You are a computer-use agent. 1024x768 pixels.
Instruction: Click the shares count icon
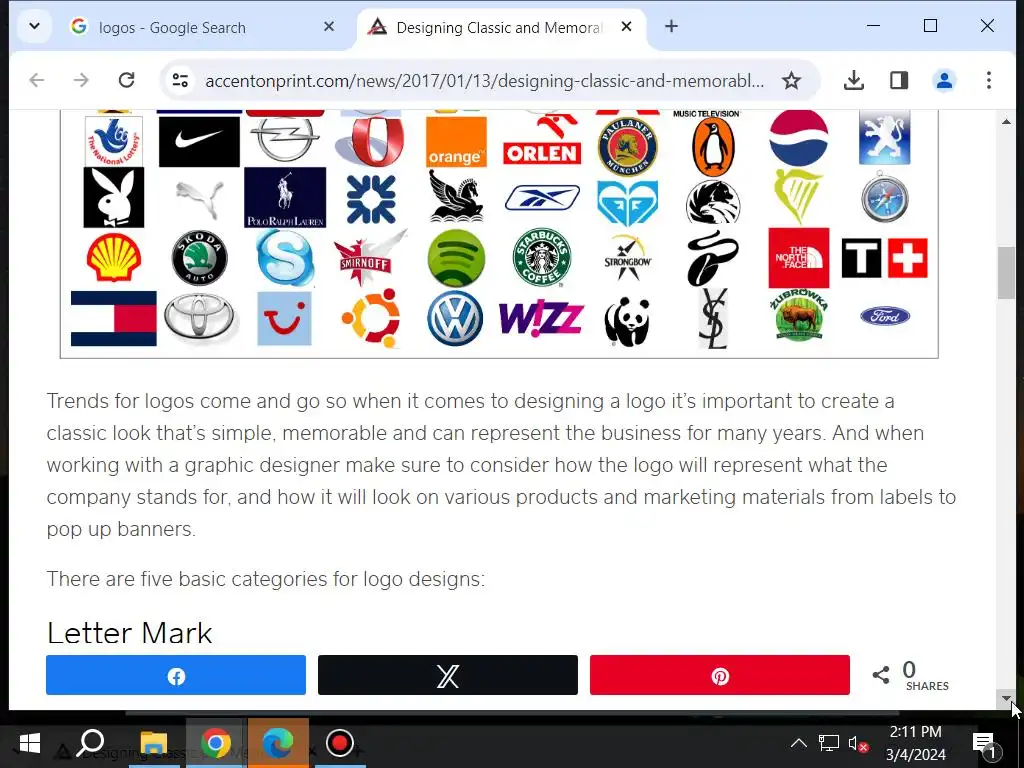coord(880,675)
